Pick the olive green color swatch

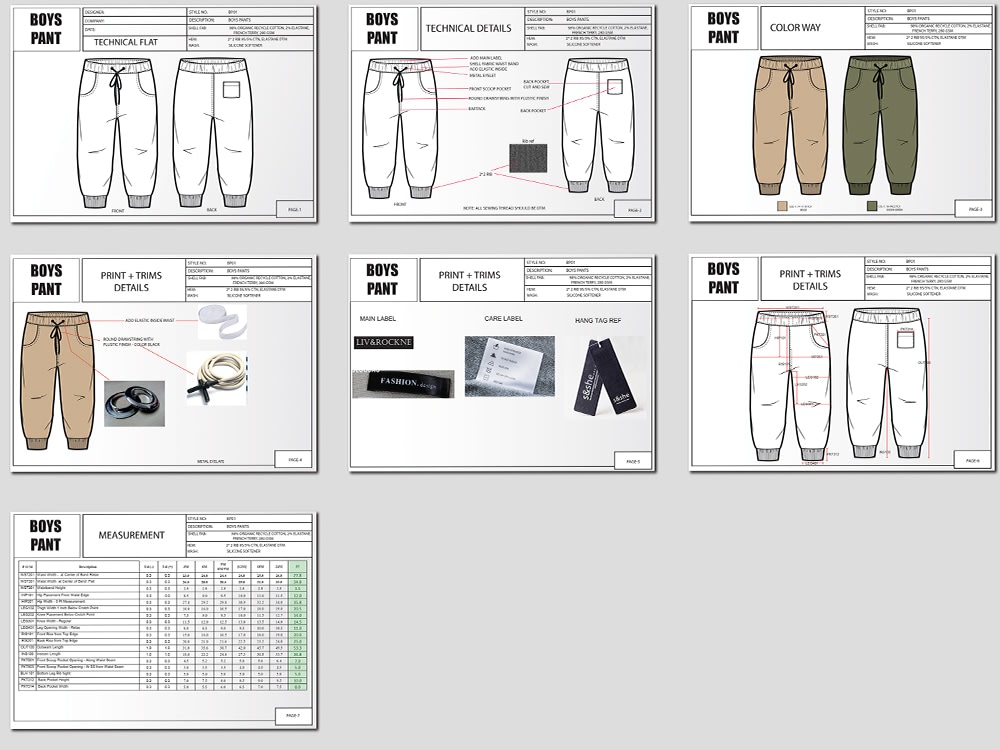(x=872, y=206)
